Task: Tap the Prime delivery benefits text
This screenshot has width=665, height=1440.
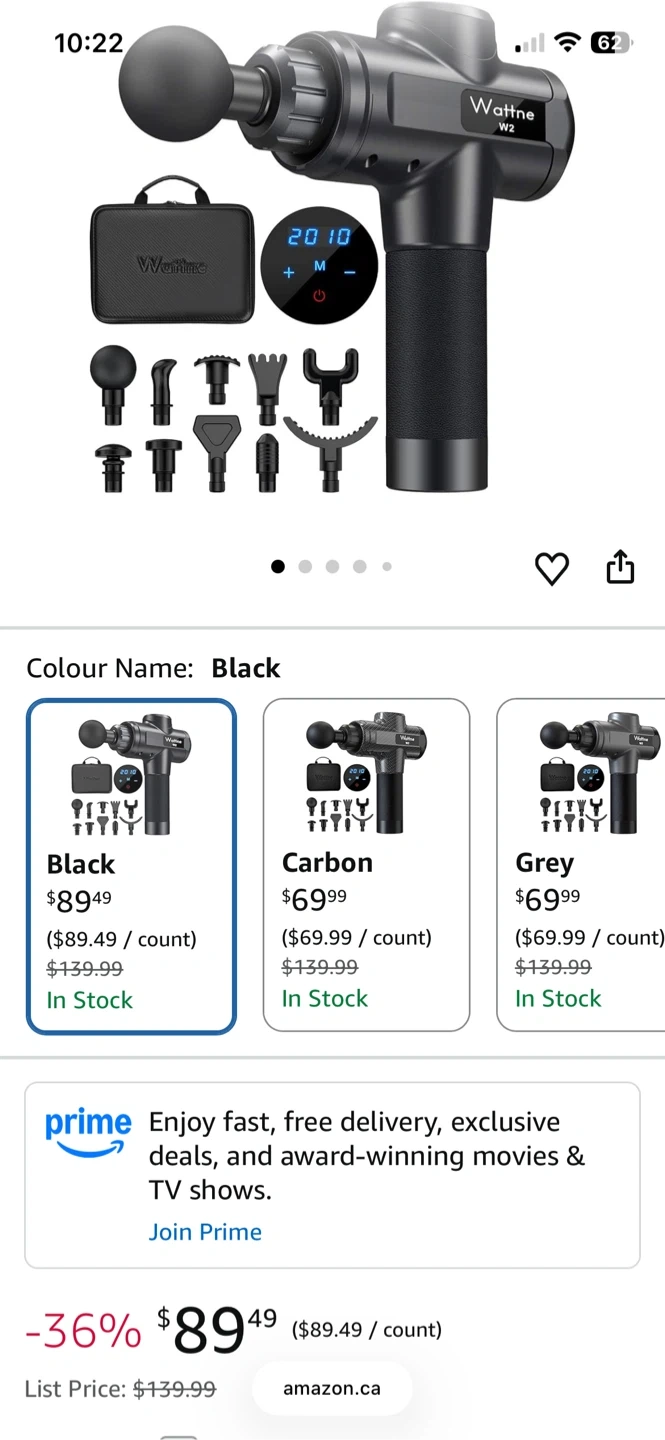Action: [366, 1156]
